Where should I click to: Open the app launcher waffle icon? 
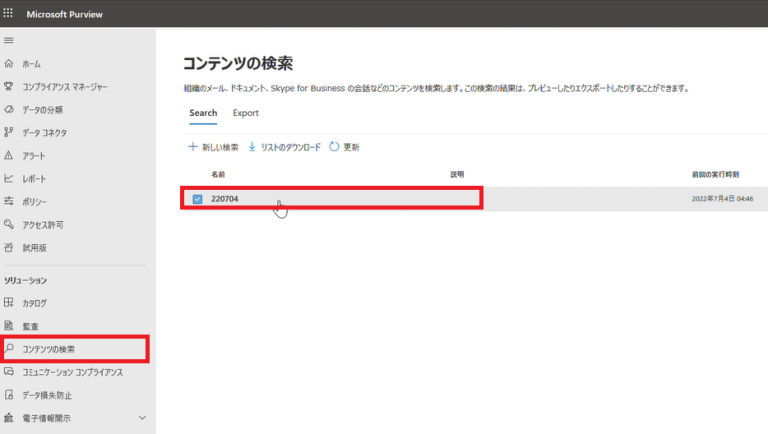click(x=8, y=13)
